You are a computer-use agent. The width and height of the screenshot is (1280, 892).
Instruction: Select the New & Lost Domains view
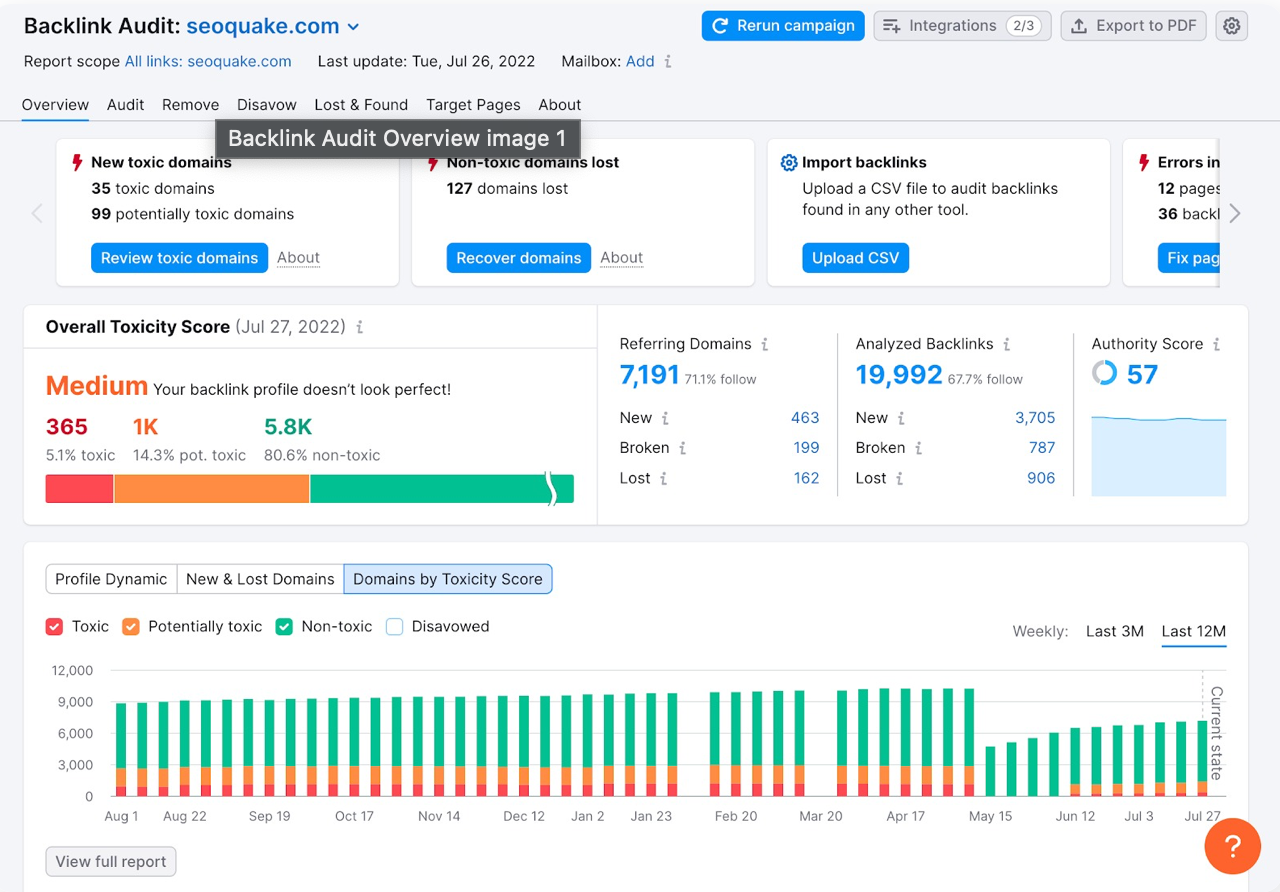point(260,579)
